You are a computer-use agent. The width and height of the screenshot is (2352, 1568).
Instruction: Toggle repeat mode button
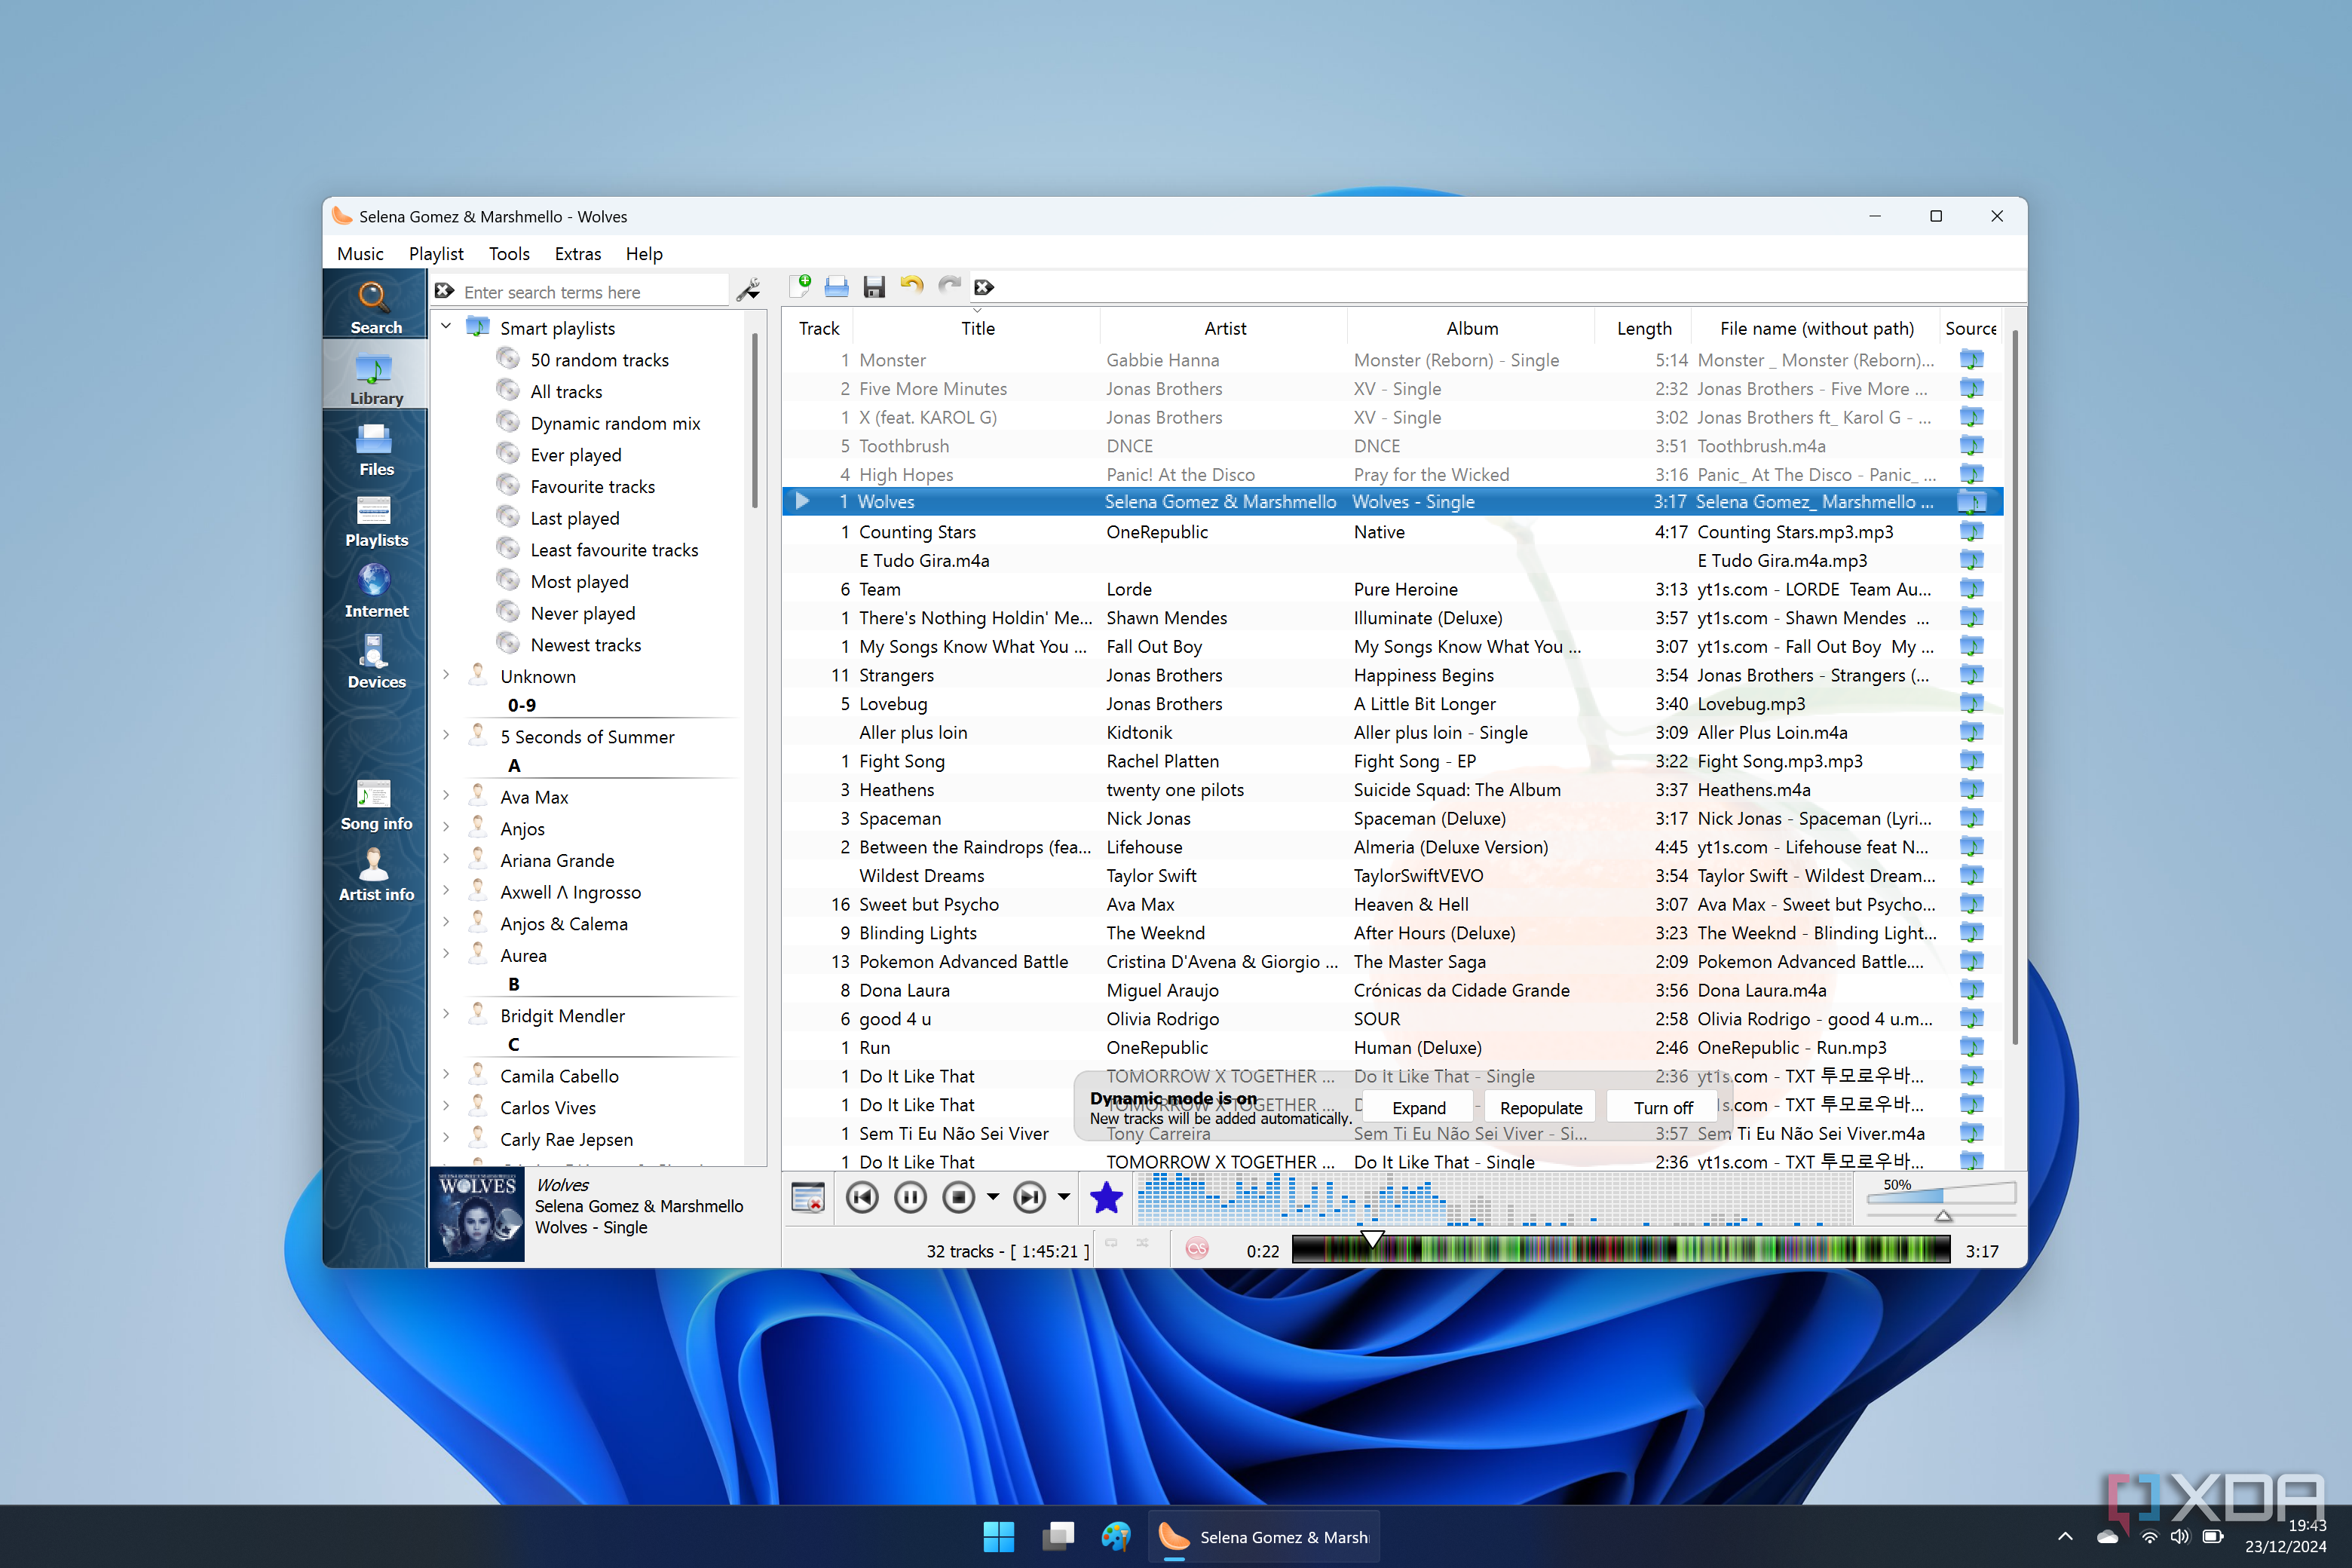[1111, 1244]
